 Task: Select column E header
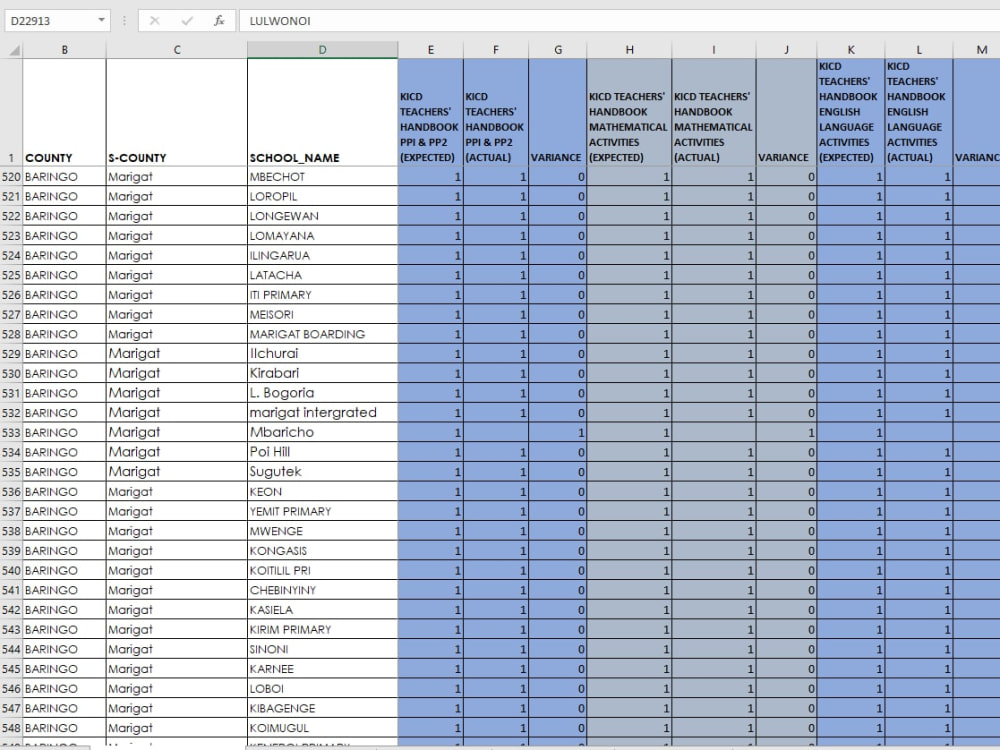pyautogui.click(x=430, y=50)
